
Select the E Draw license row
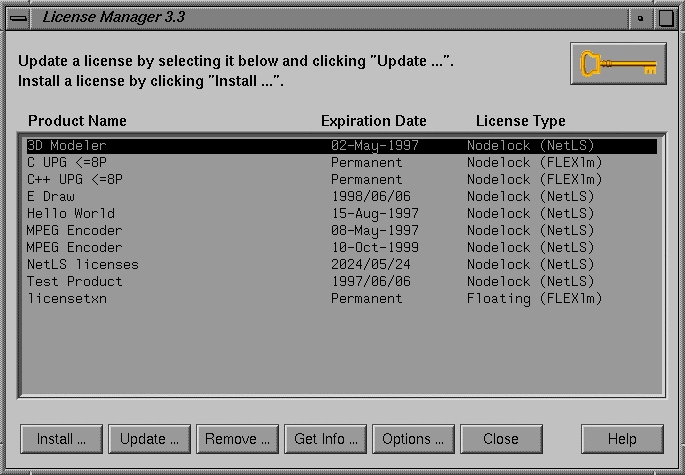click(x=342, y=197)
